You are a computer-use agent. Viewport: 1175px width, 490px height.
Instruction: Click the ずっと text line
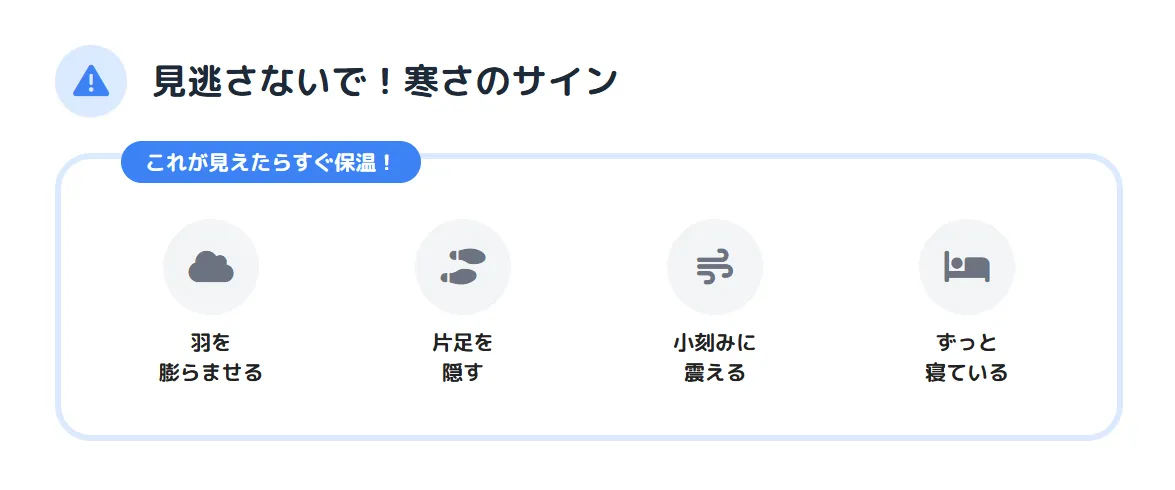[967, 343]
